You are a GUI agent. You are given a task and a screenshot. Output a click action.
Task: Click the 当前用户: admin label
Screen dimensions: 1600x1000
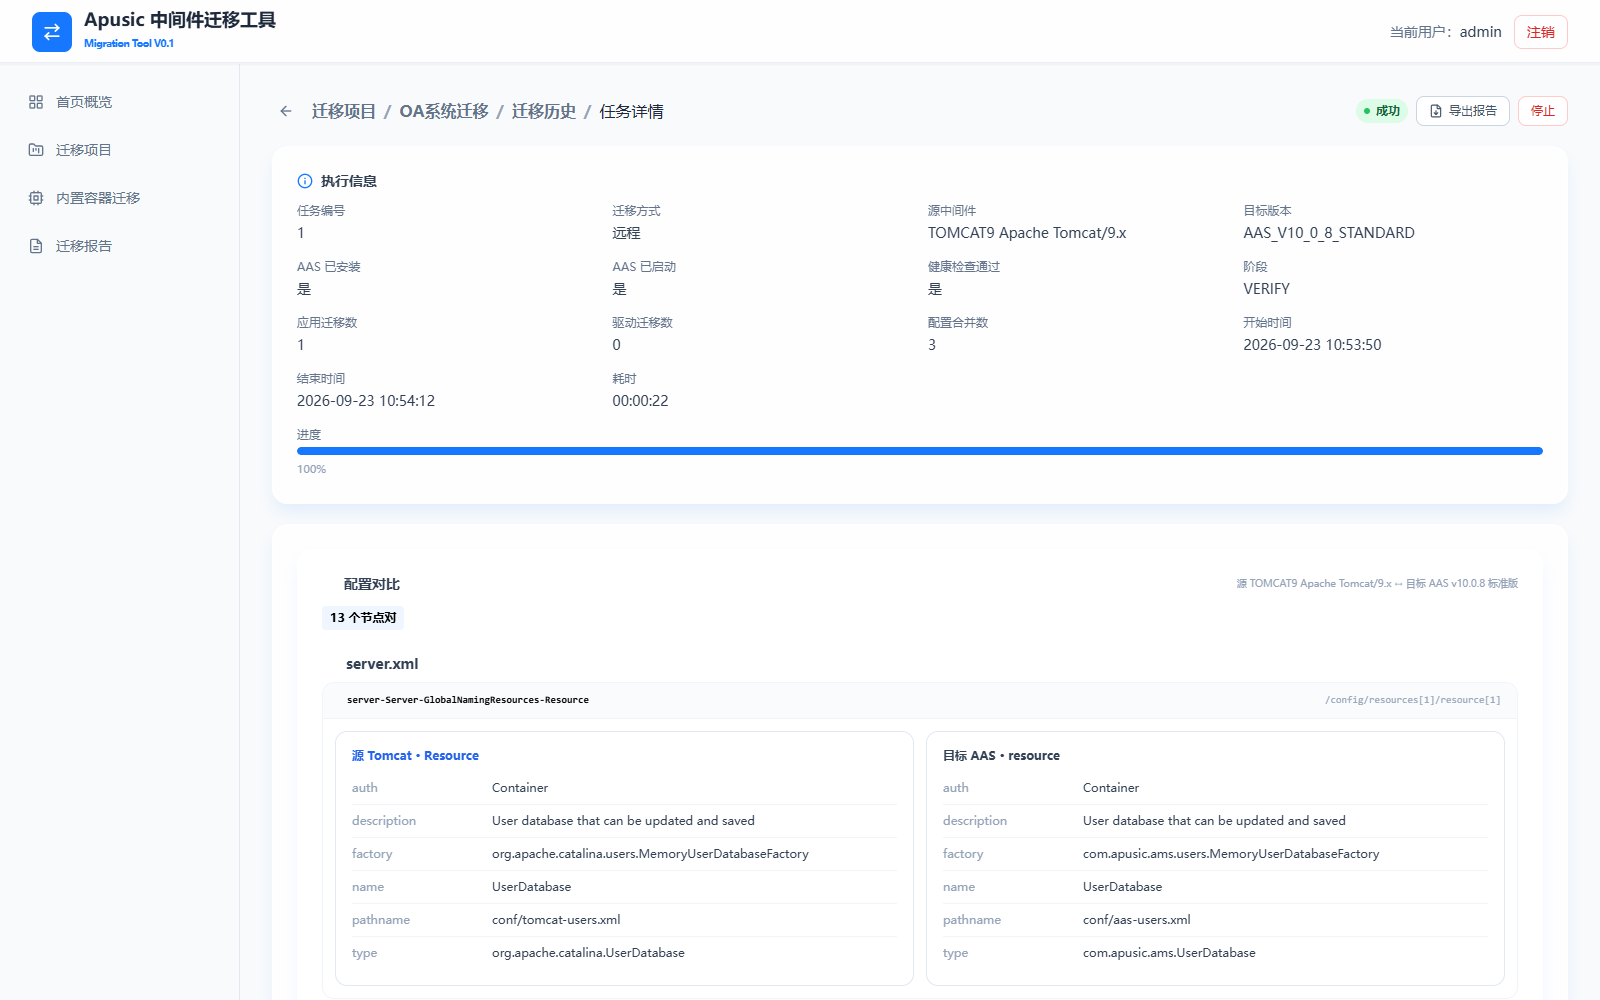pos(1445,32)
